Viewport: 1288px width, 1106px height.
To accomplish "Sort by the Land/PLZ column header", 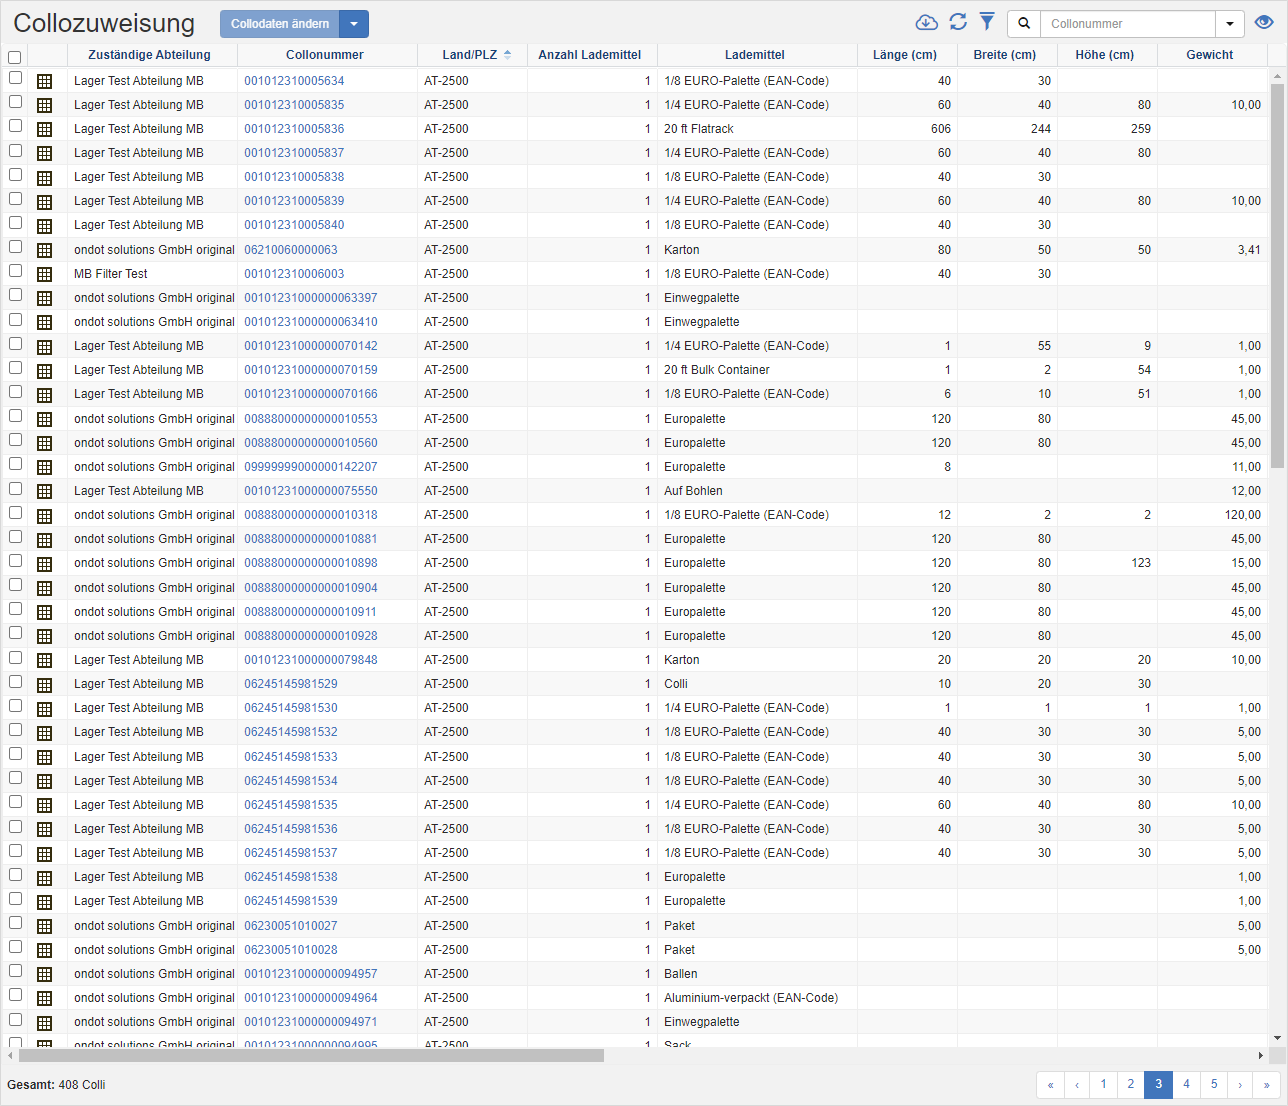I will tap(471, 55).
